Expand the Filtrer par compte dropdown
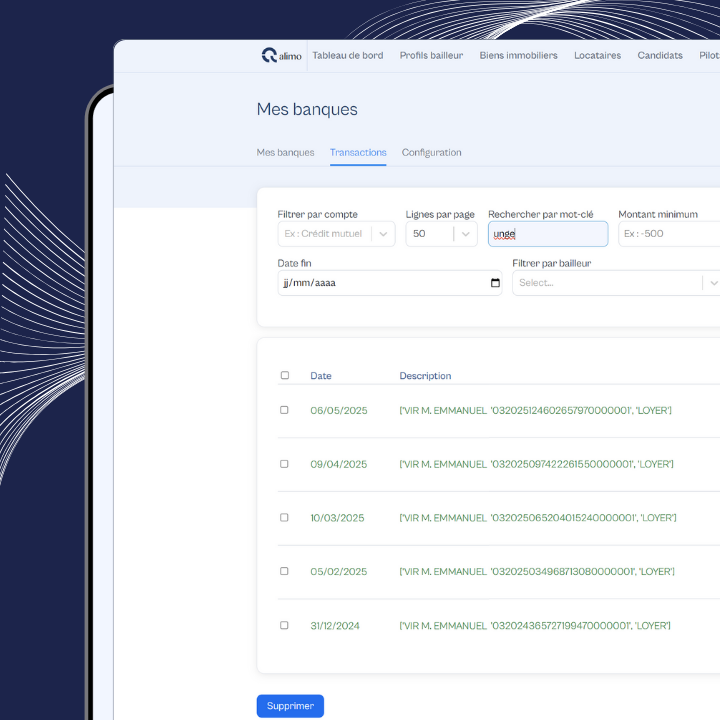The image size is (720, 720). tap(384, 234)
